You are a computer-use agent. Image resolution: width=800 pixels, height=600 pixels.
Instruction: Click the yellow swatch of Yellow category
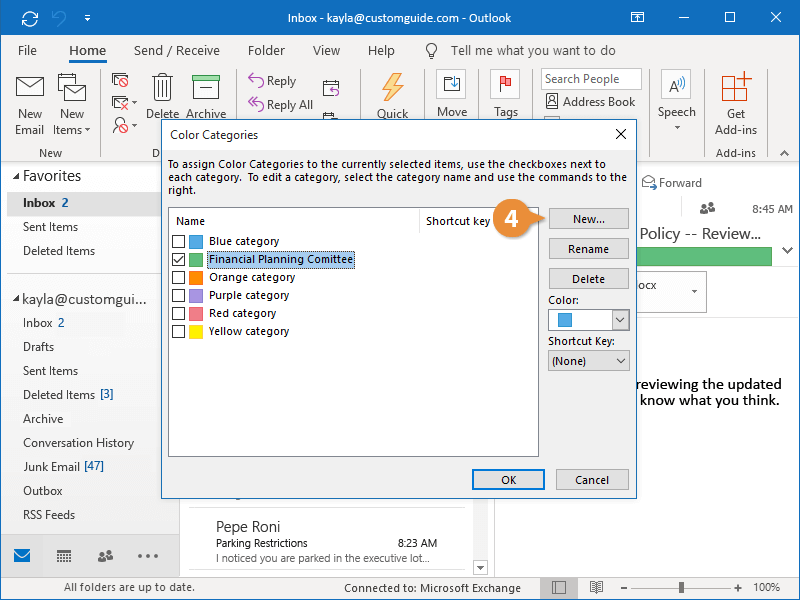coord(196,332)
